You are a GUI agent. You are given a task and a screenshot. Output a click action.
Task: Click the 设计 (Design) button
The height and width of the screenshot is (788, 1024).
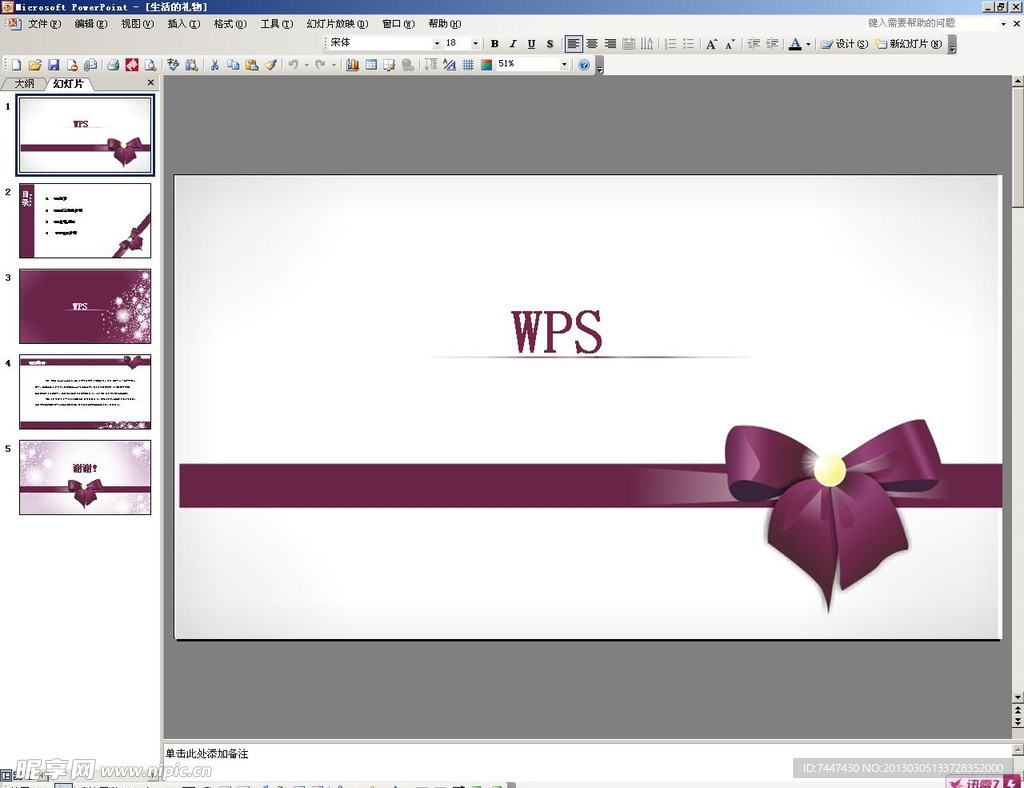(844, 44)
